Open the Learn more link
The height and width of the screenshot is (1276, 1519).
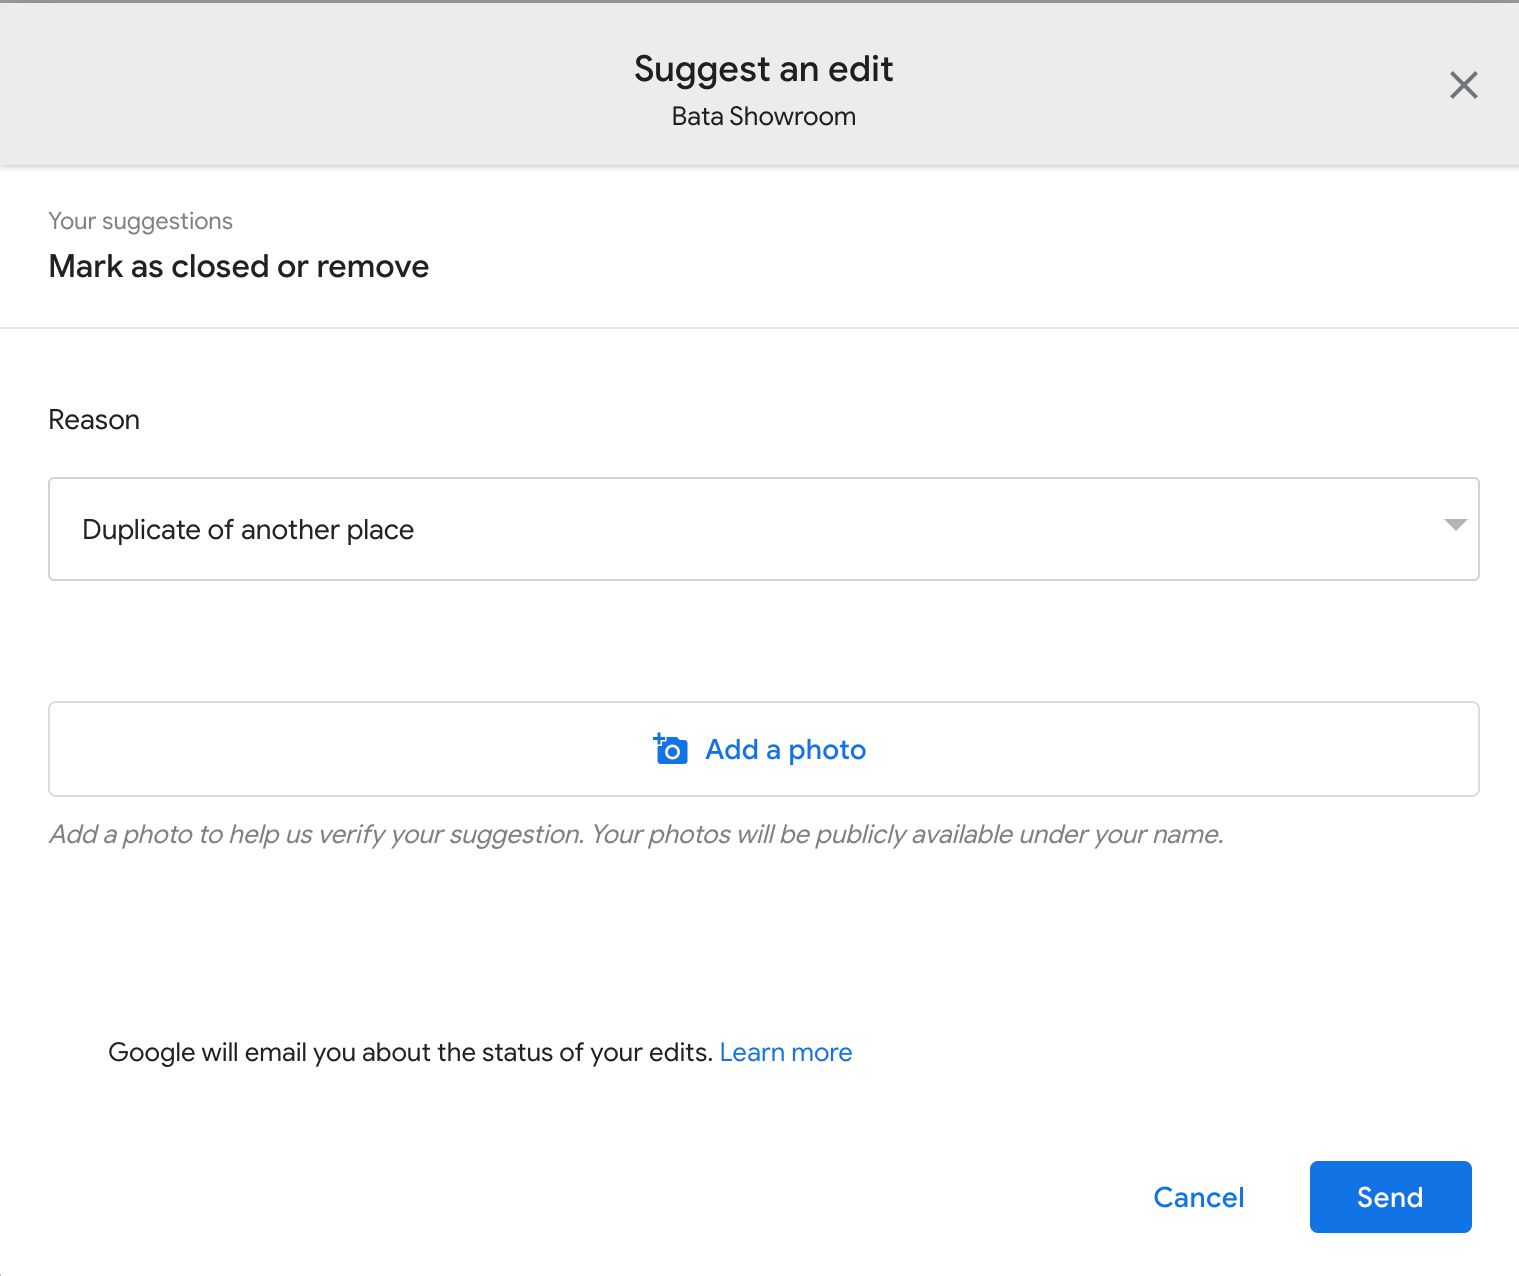[x=785, y=1052]
